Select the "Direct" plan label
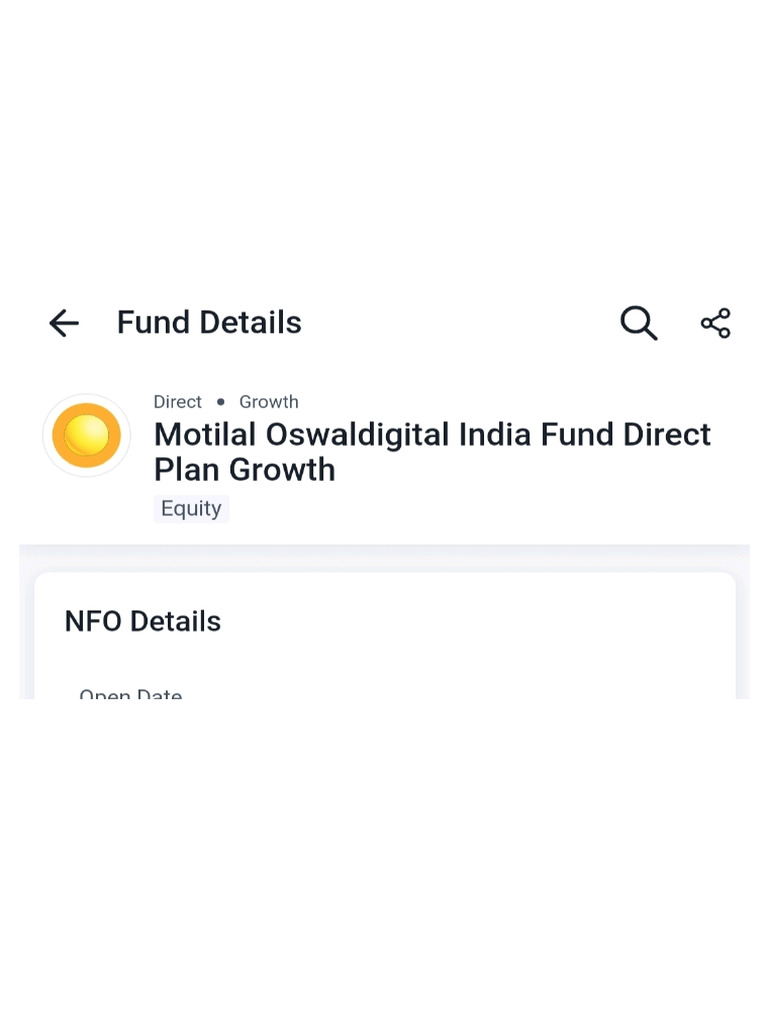The image size is (768, 1024). (178, 402)
